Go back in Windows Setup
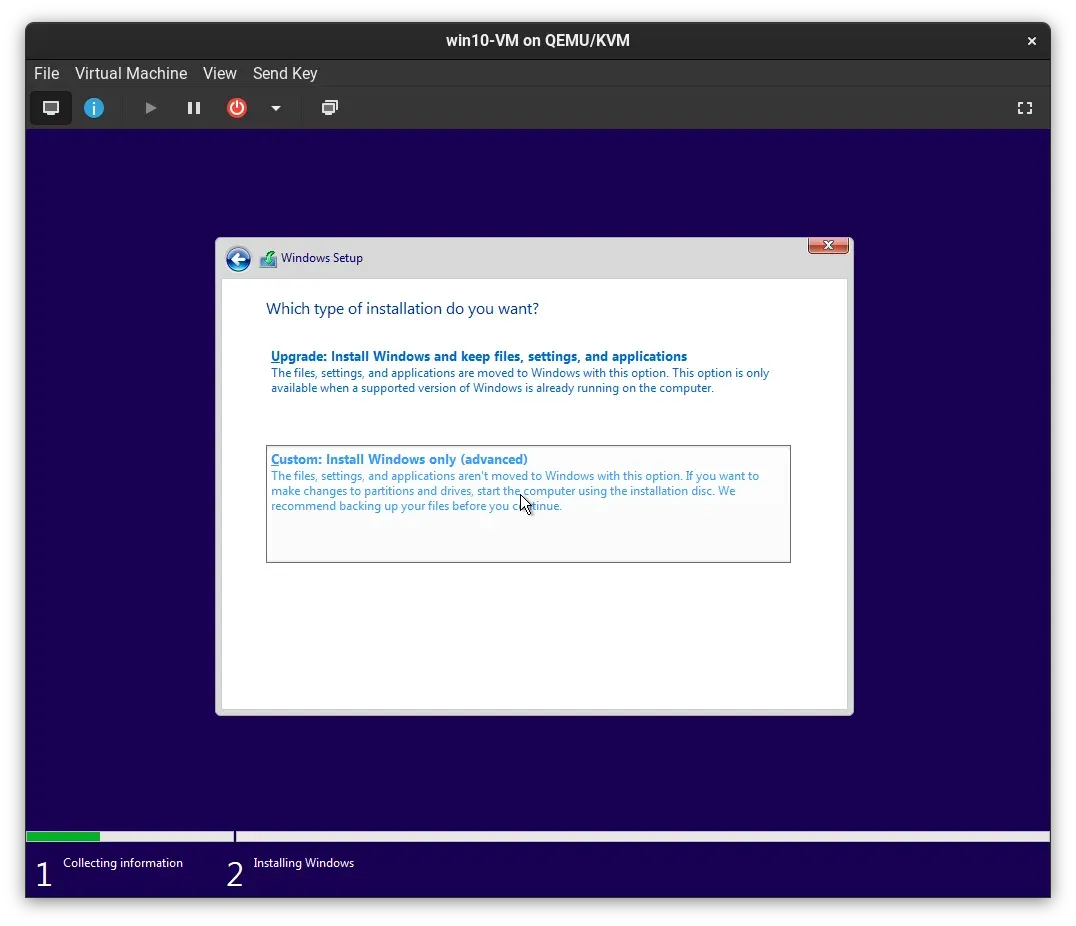1076x926 pixels. (x=238, y=259)
